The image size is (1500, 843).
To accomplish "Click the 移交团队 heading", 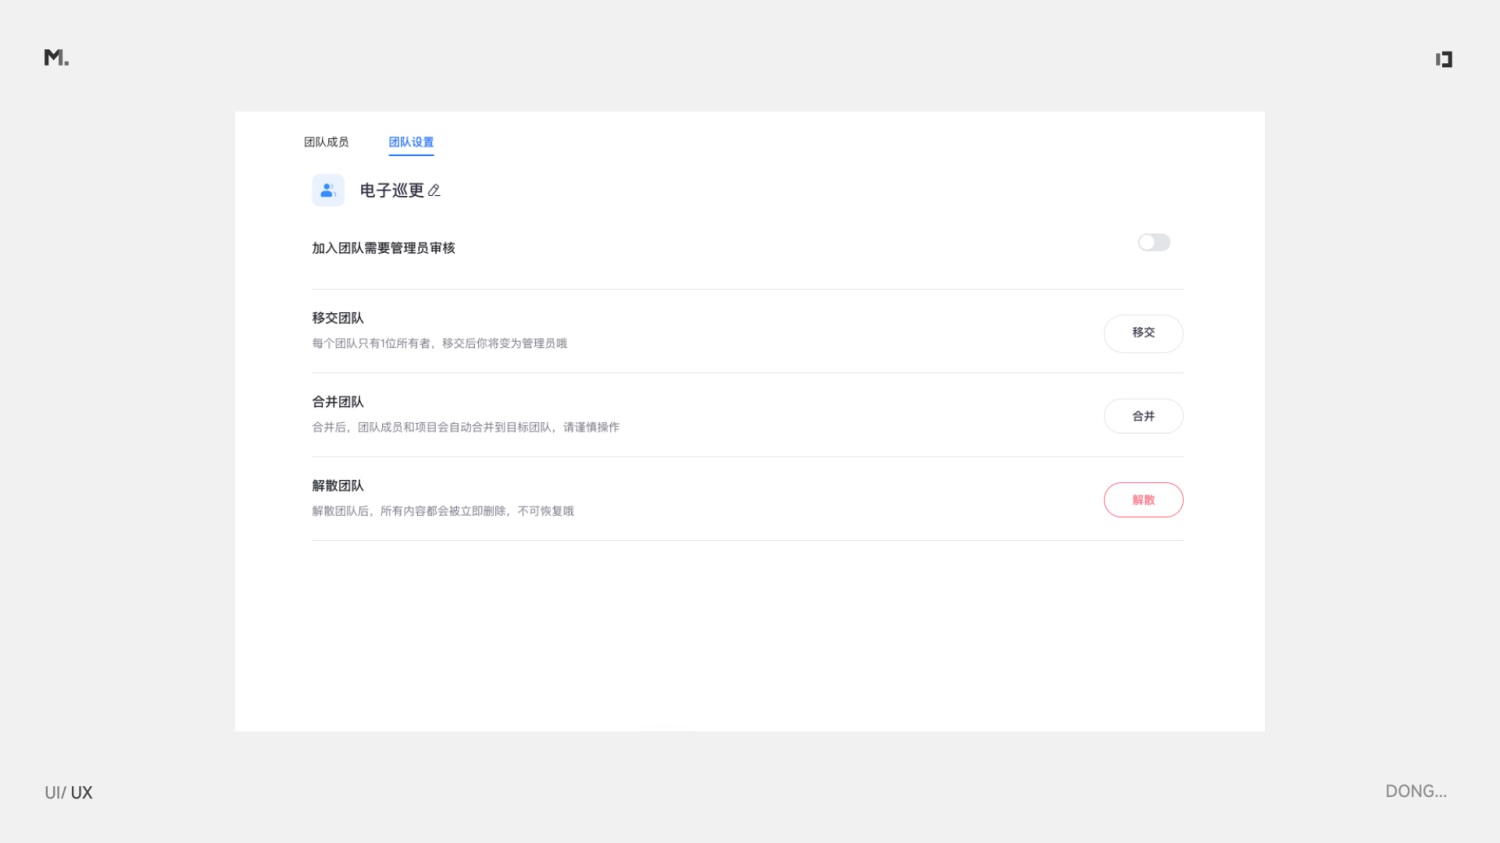I will click(x=338, y=318).
